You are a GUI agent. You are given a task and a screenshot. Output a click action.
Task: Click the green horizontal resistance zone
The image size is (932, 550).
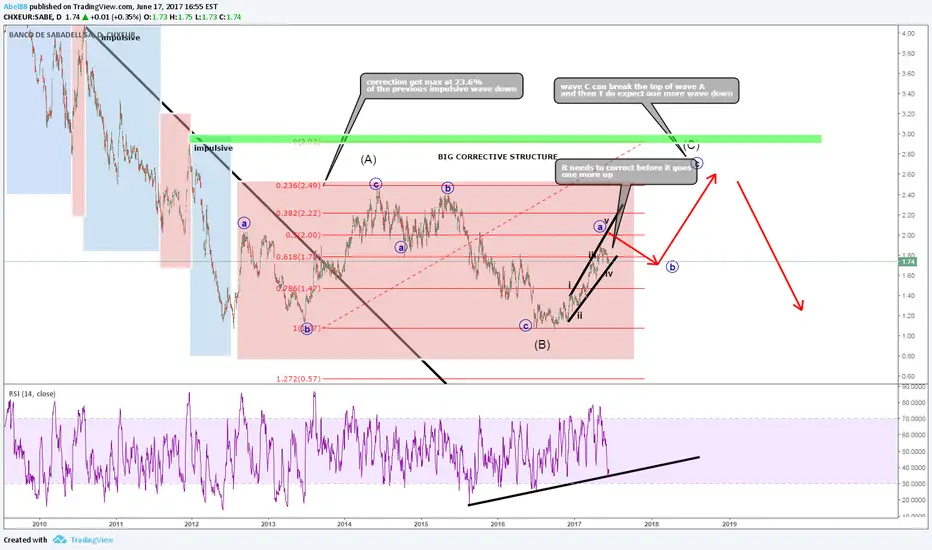(506, 139)
